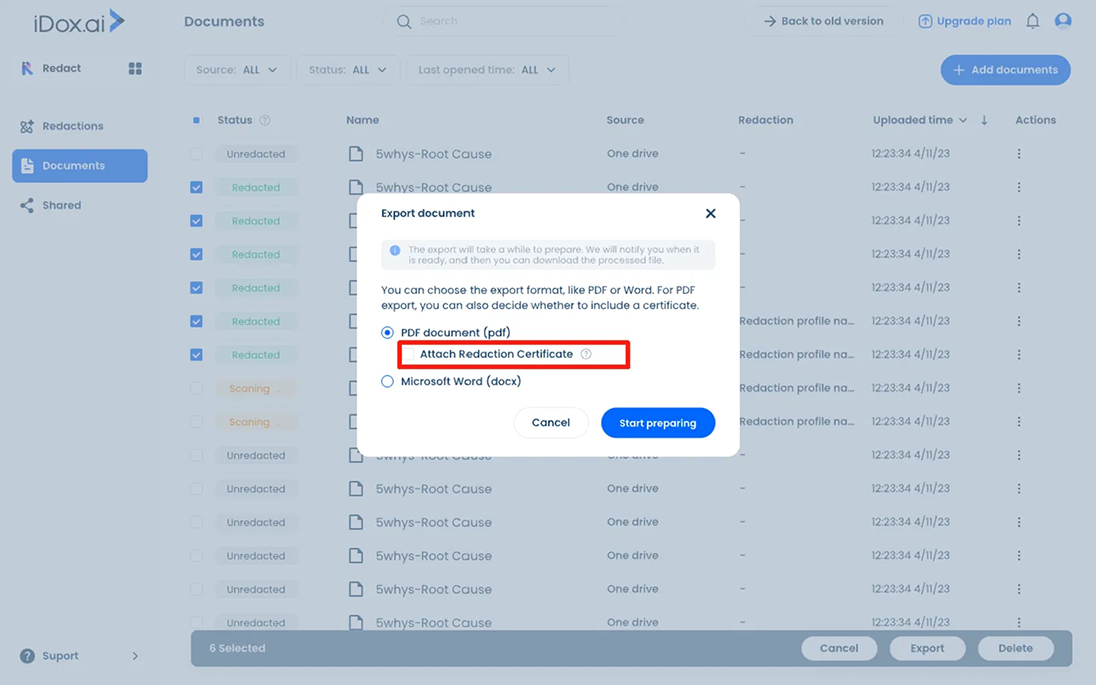
Task: Open the user profile avatar icon
Action: (1063, 21)
